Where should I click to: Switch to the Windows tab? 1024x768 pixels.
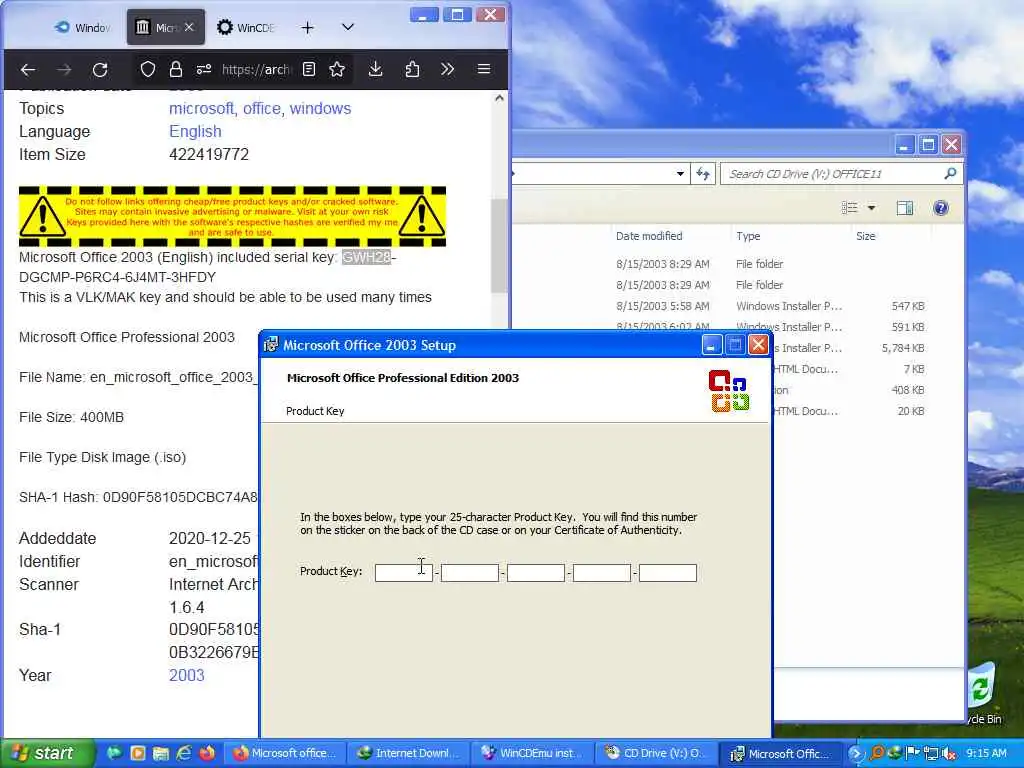tap(83, 27)
